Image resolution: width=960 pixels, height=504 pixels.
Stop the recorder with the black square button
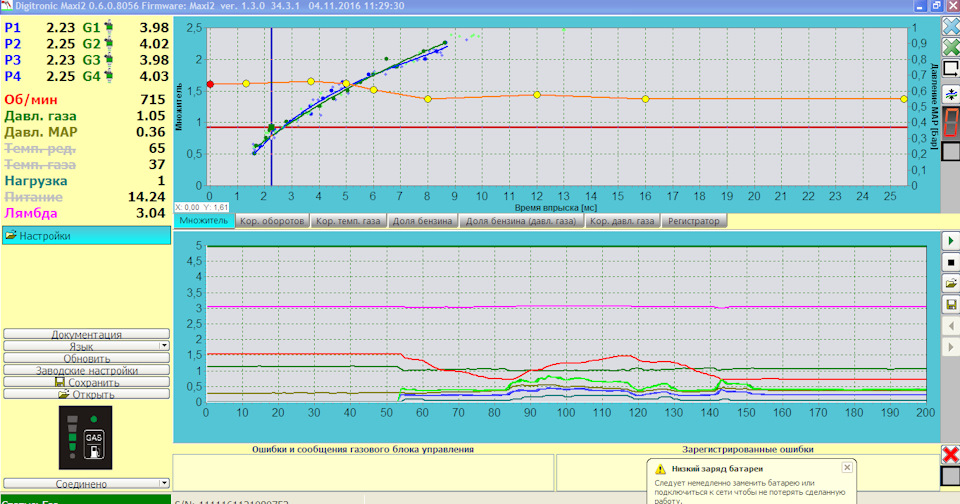click(x=951, y=262)
